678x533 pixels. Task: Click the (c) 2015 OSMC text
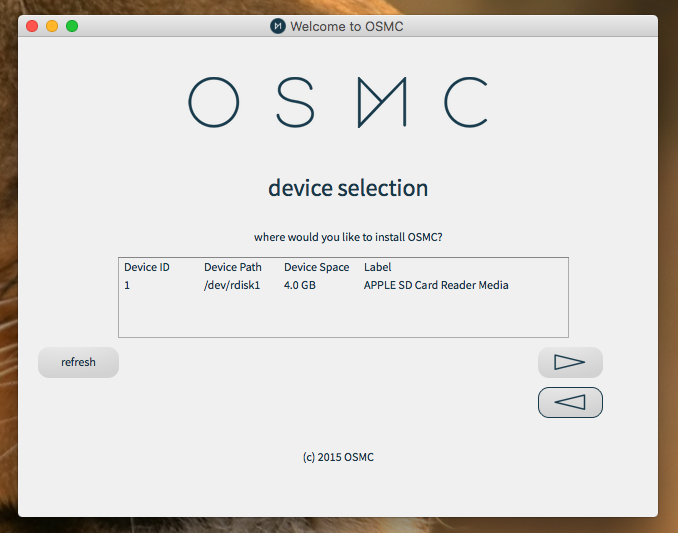[338, 457]
